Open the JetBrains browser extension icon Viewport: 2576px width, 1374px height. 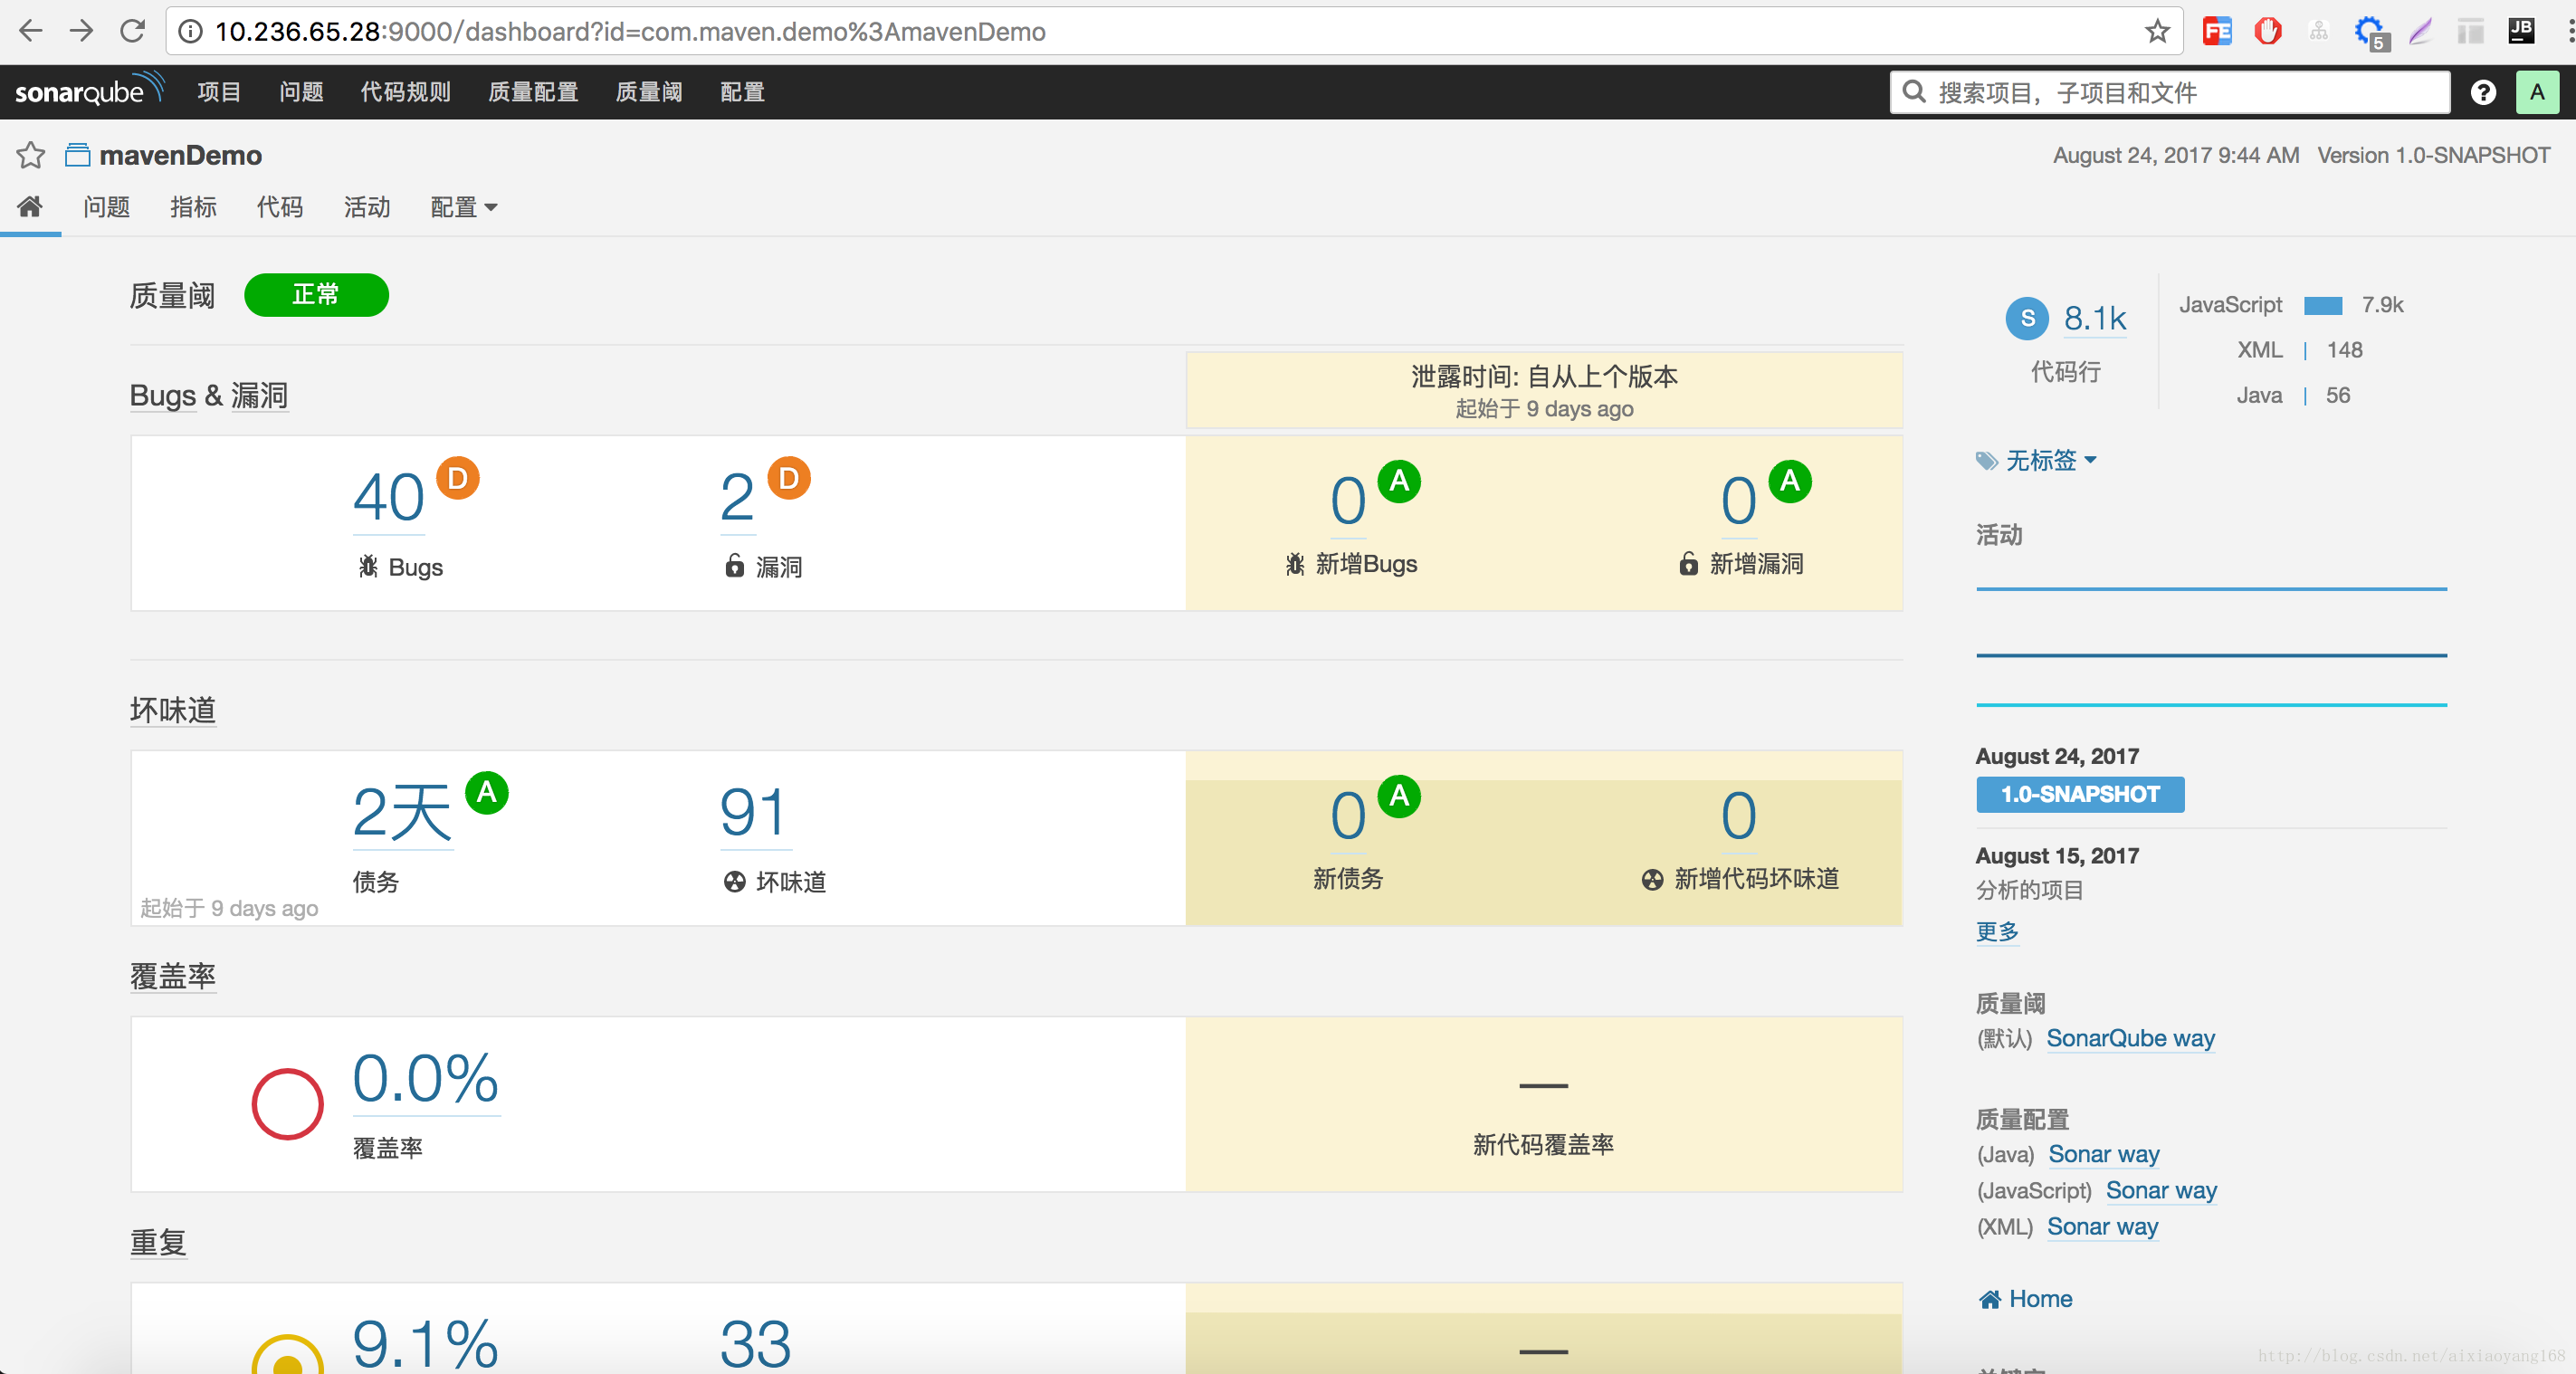(x=2520, y=31)
